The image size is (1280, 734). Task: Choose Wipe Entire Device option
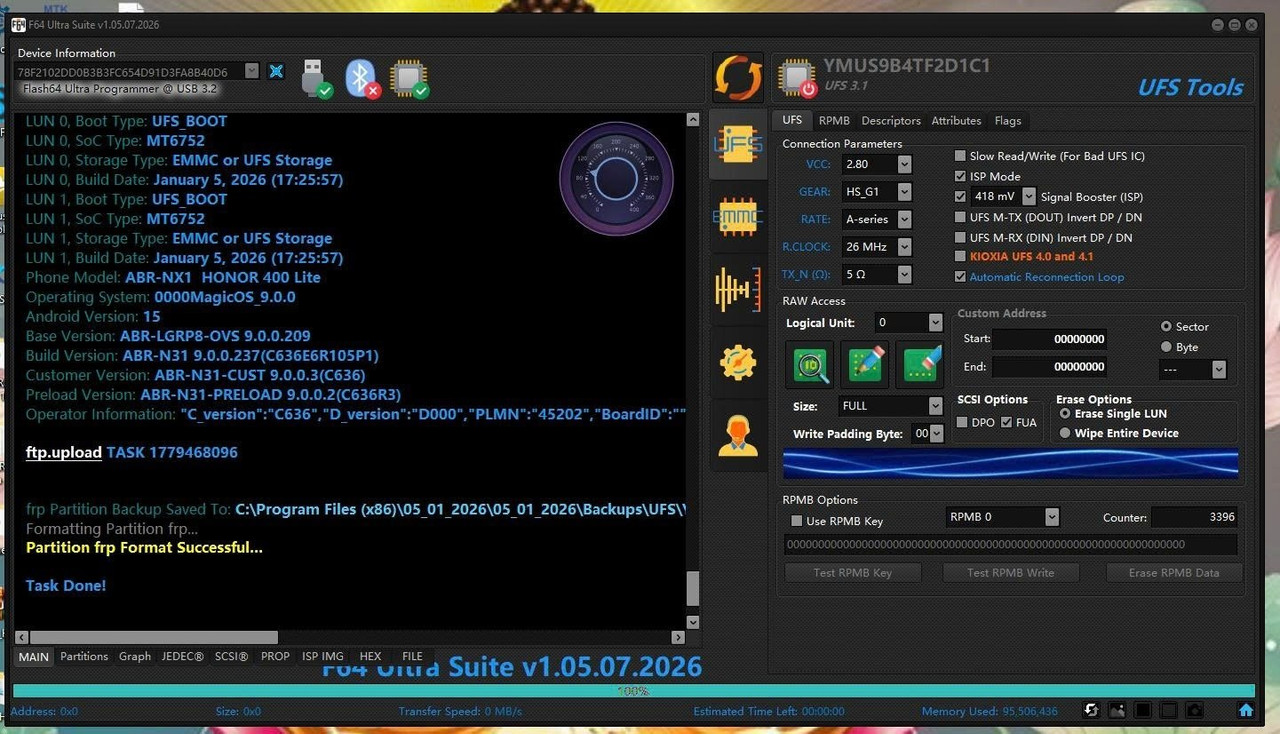pyautogui.click(x=1065, y=433)
